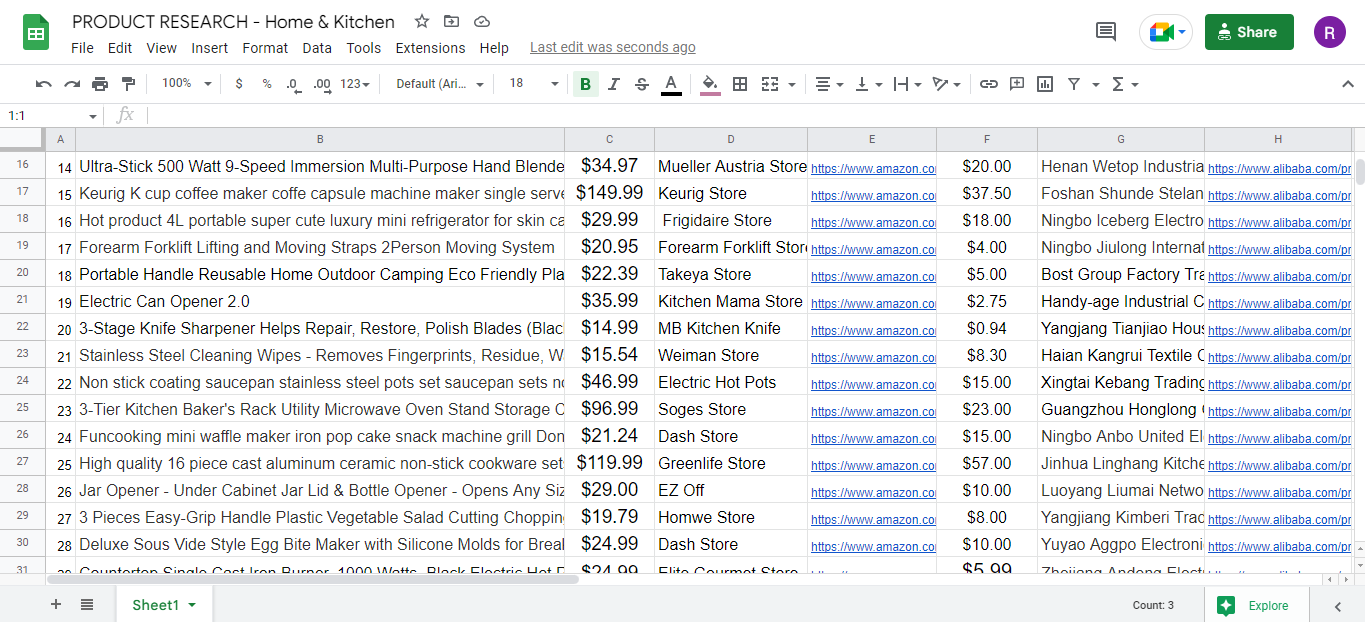Viewport: 1365px width, 622px height.
Task: Open the font family dropdown
Action: coord(438,84)
